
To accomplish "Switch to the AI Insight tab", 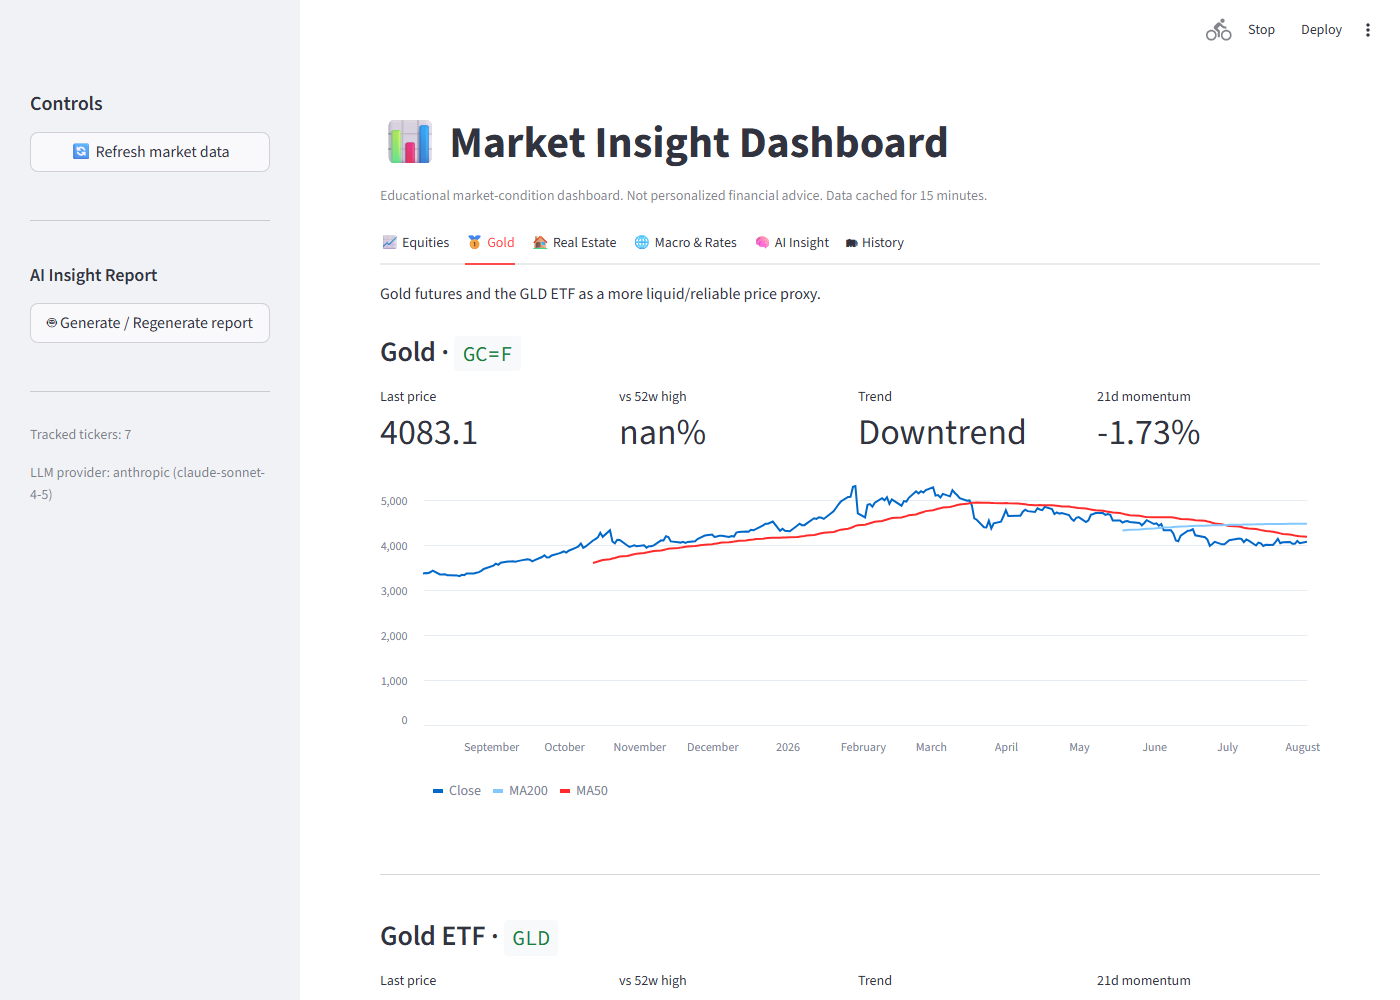I will 791,243.
